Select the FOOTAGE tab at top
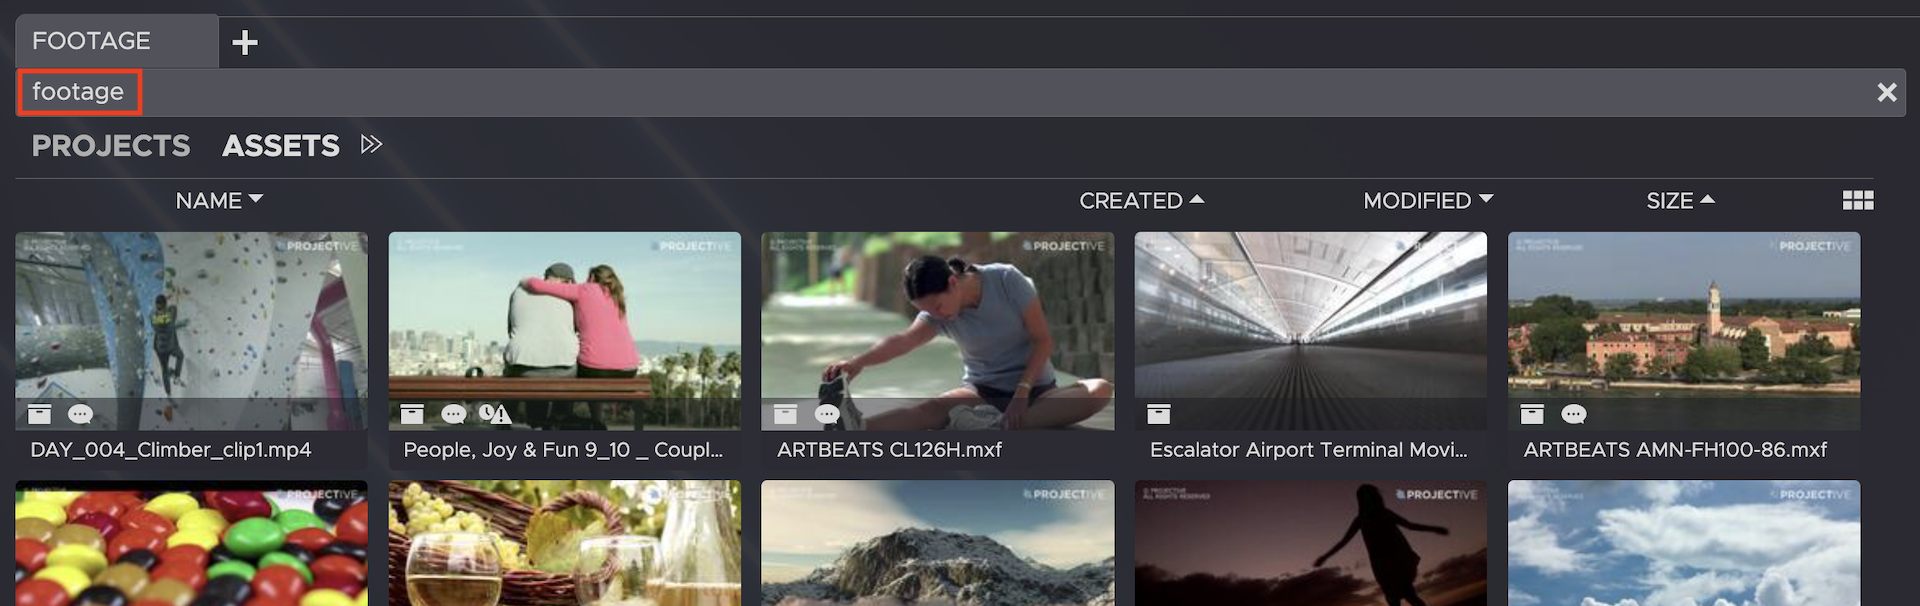 click(x=92, y=41)
